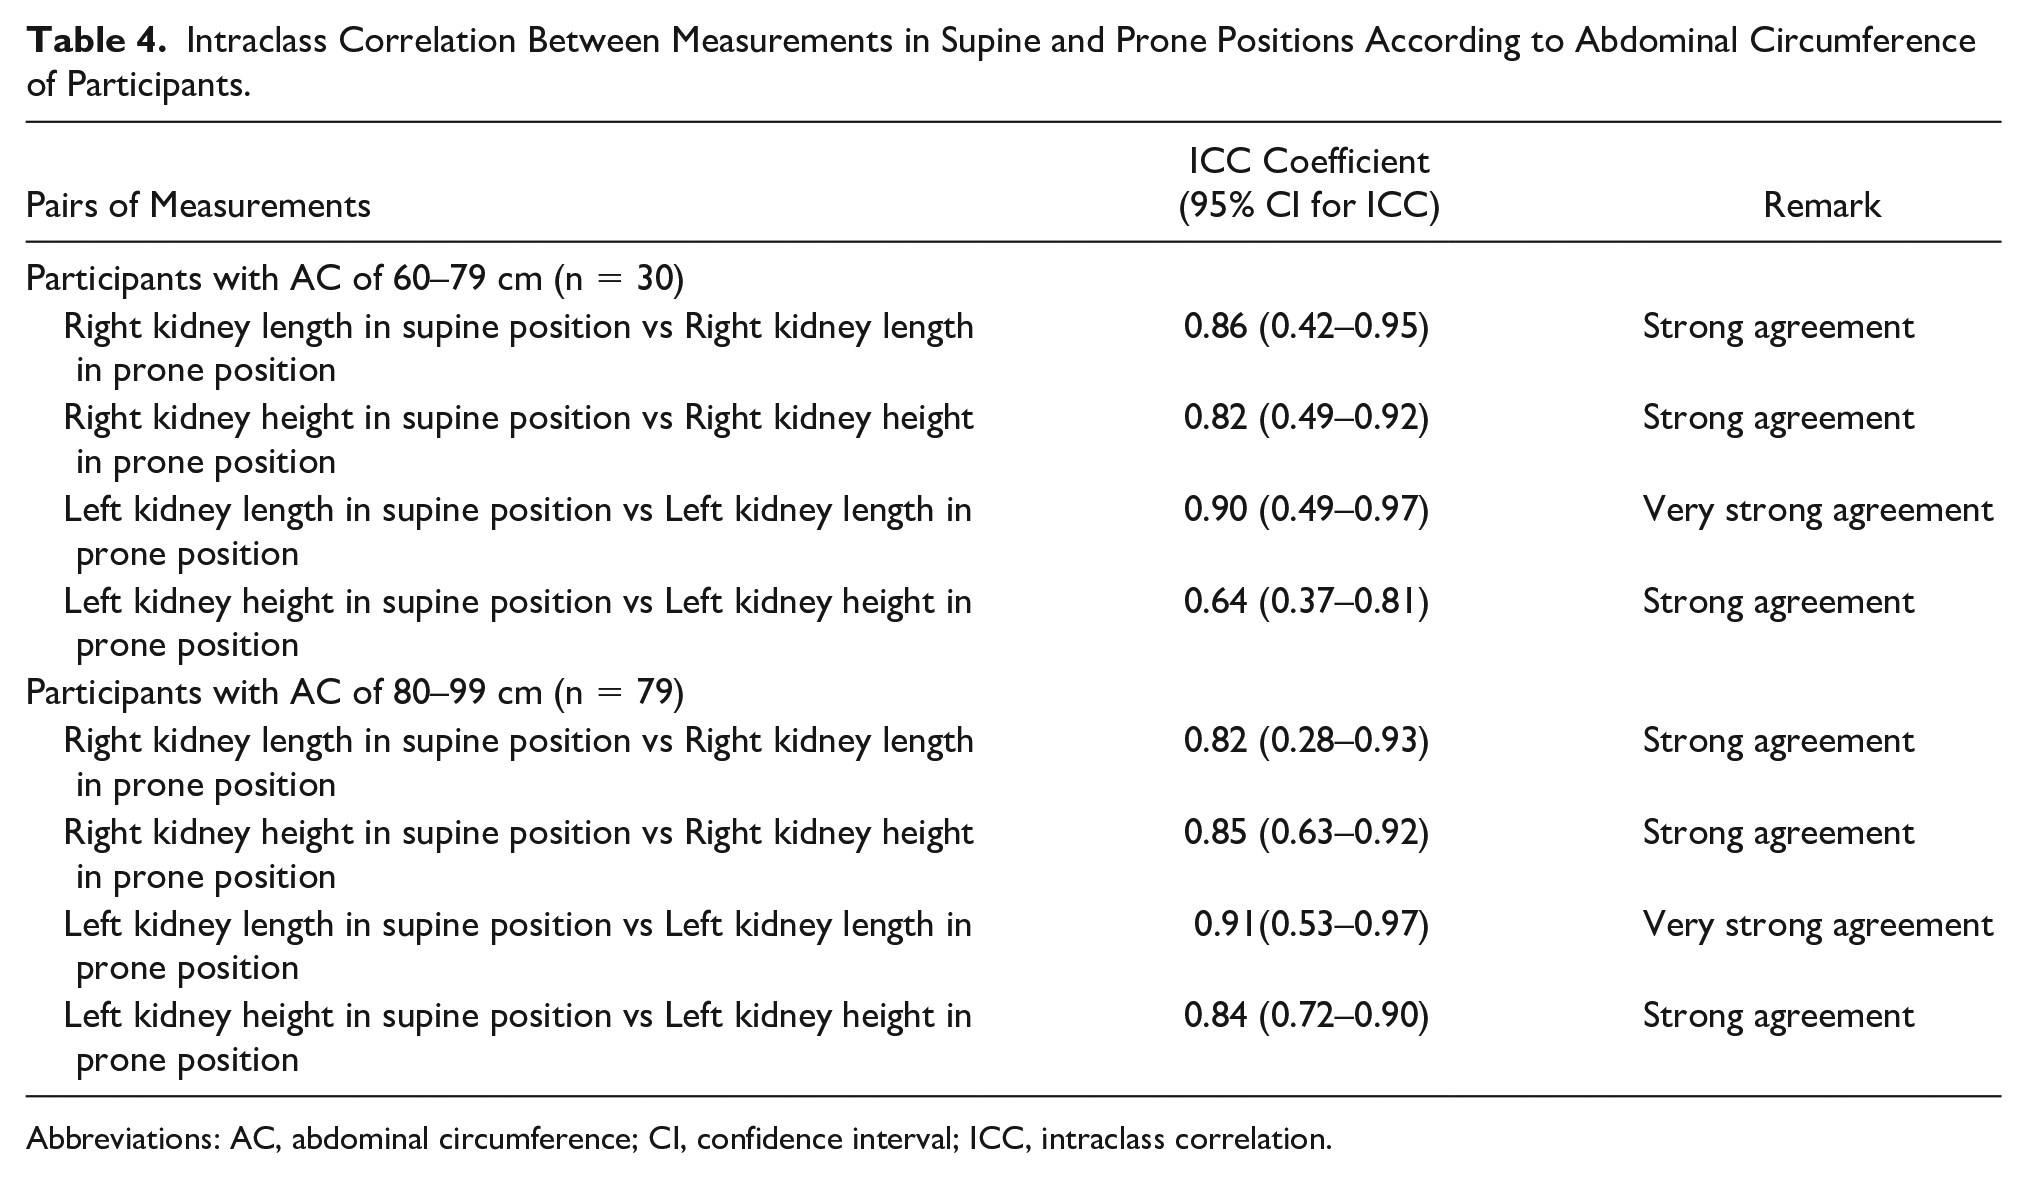
Task: Select the Pairs of Measurements column header
Action: 198,206
